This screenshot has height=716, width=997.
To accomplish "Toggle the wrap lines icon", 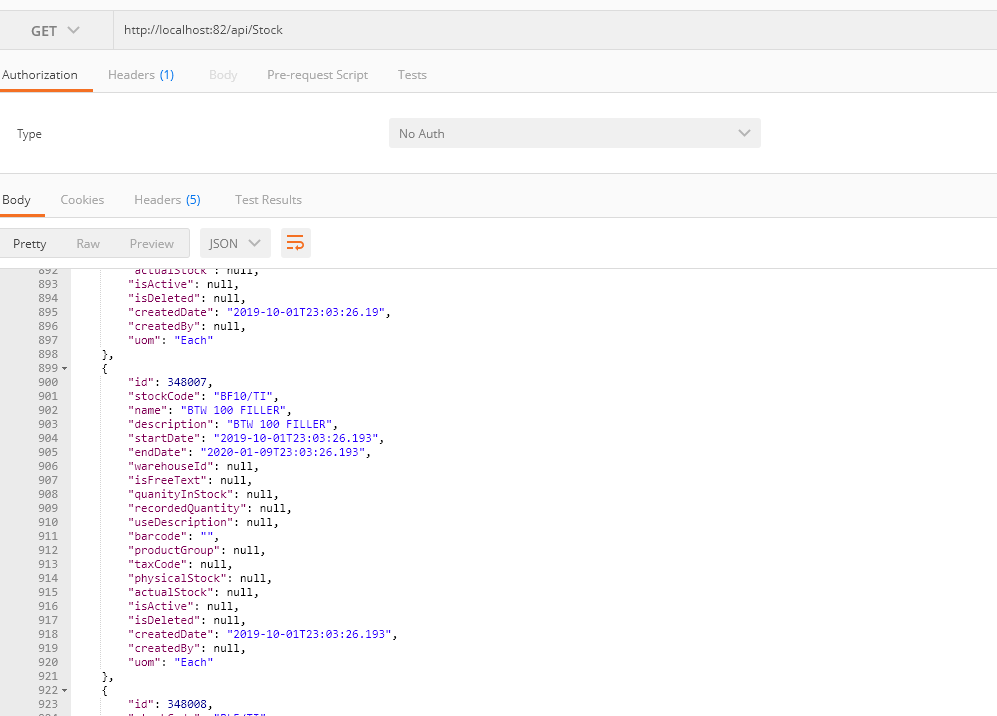I will [x=295, y=243].
